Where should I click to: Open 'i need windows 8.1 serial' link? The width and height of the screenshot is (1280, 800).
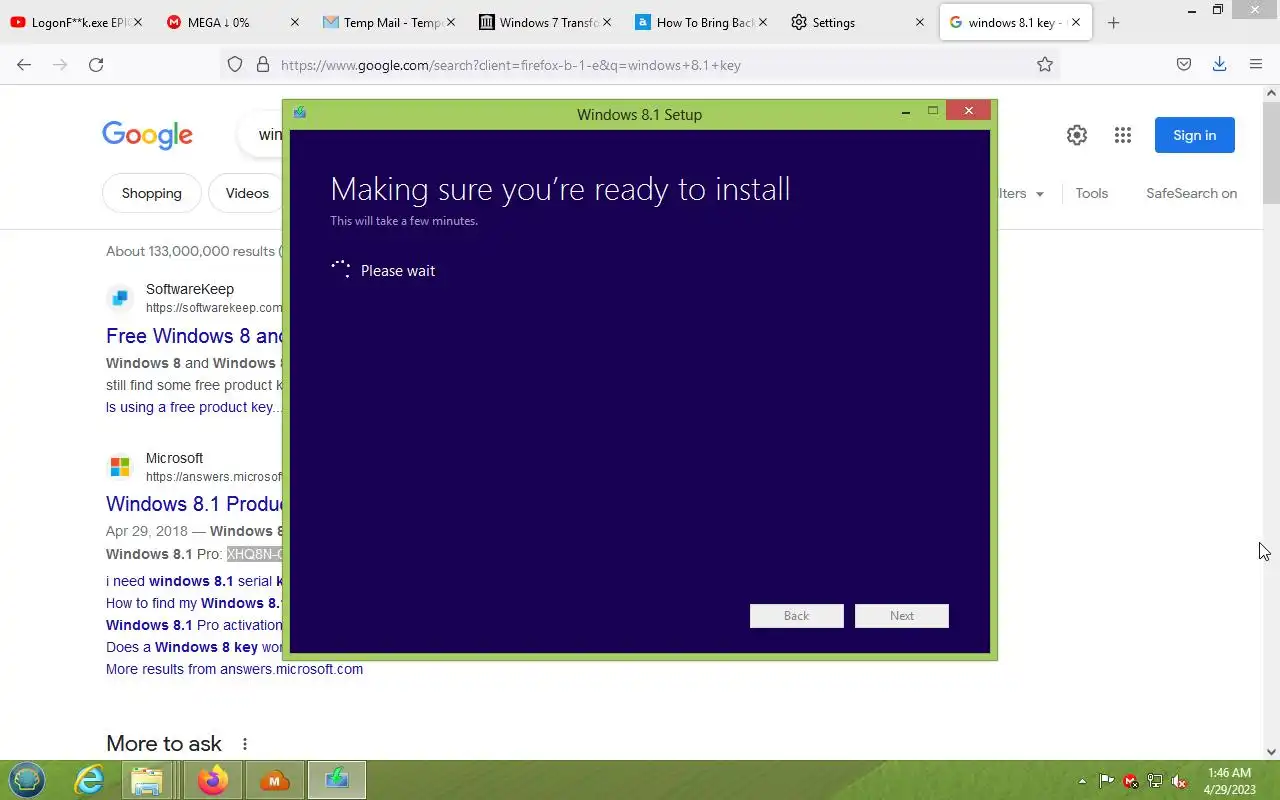pos(195,581)
